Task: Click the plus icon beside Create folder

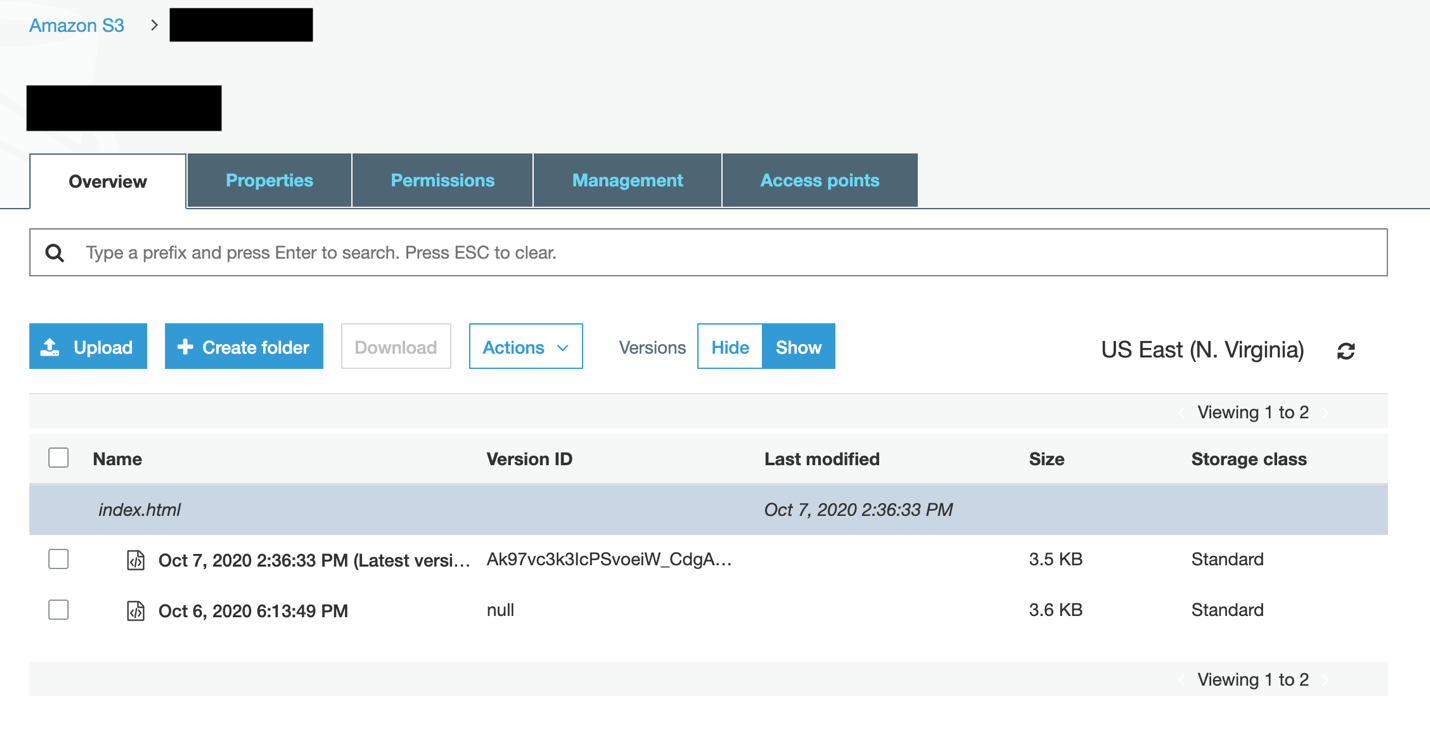Action: click(185, 346)
